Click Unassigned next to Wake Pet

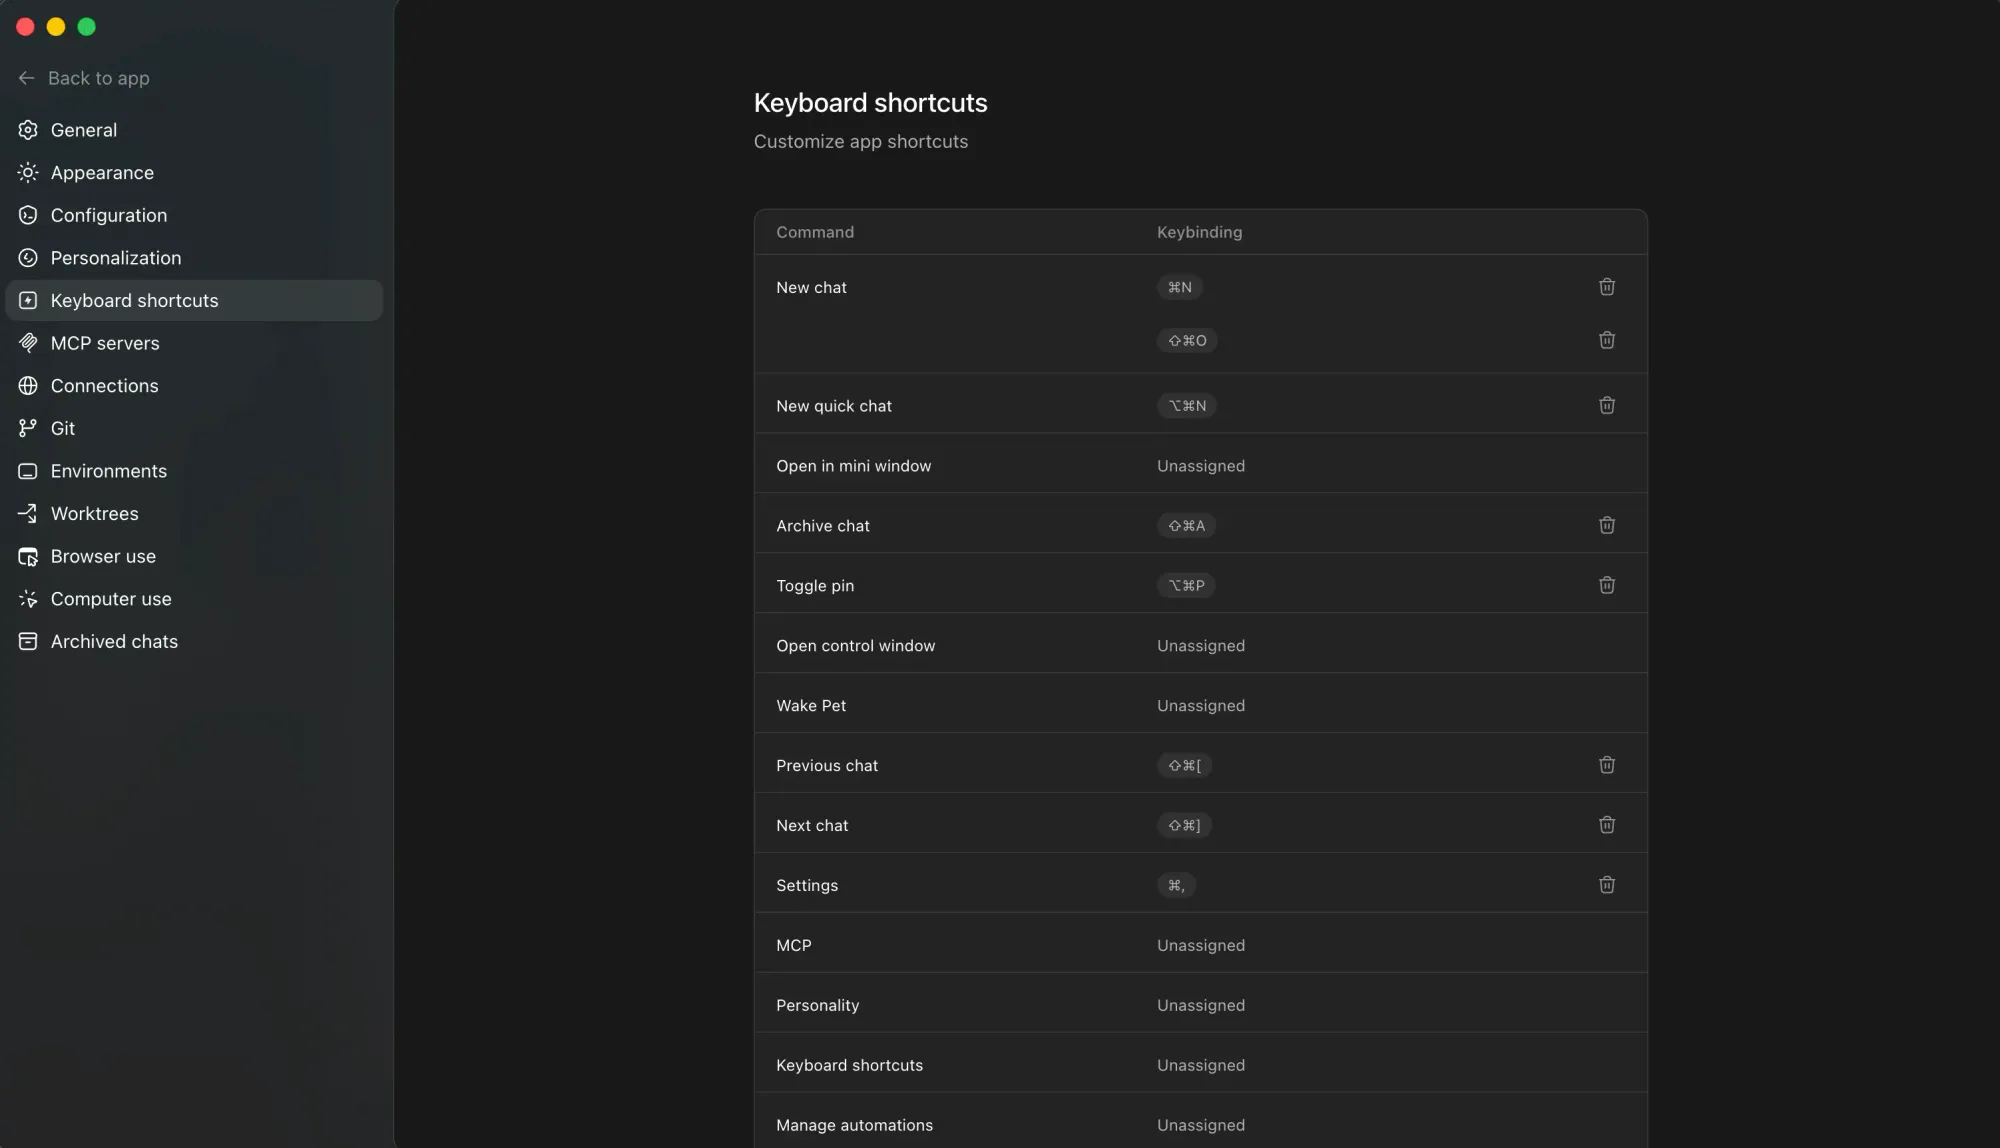coord(1201,706)
